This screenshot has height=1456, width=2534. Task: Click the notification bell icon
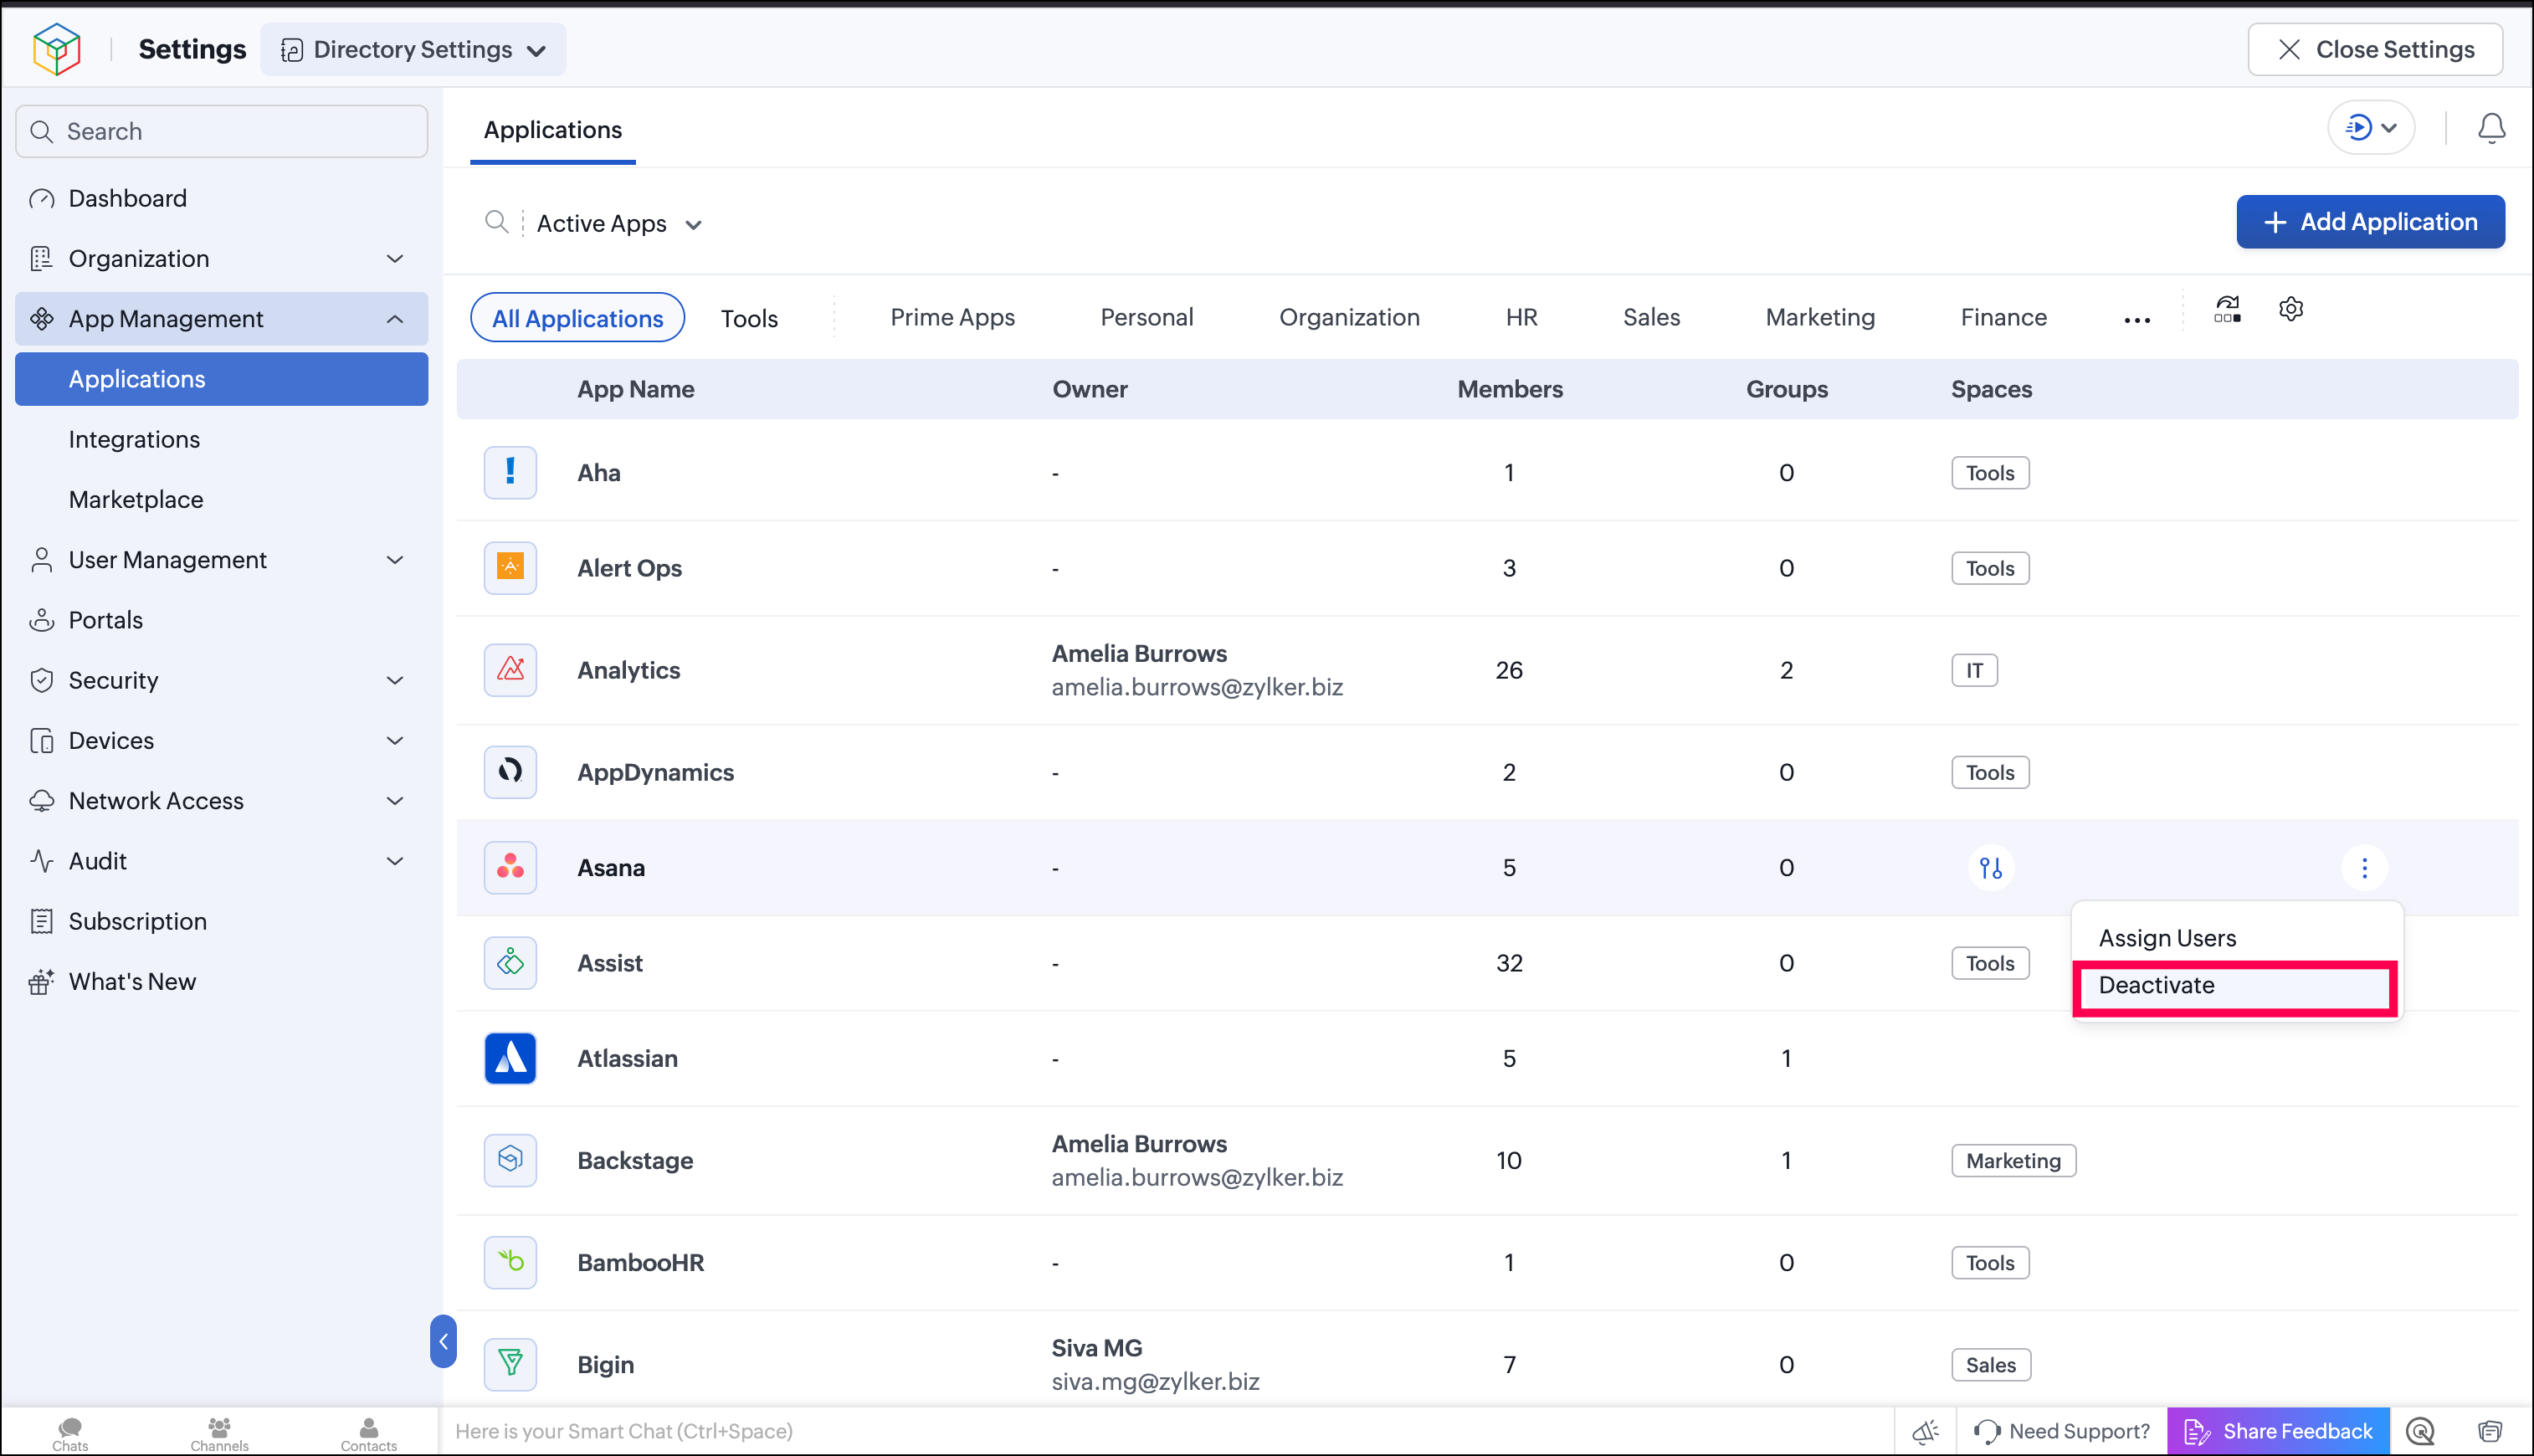[2491, 128]
